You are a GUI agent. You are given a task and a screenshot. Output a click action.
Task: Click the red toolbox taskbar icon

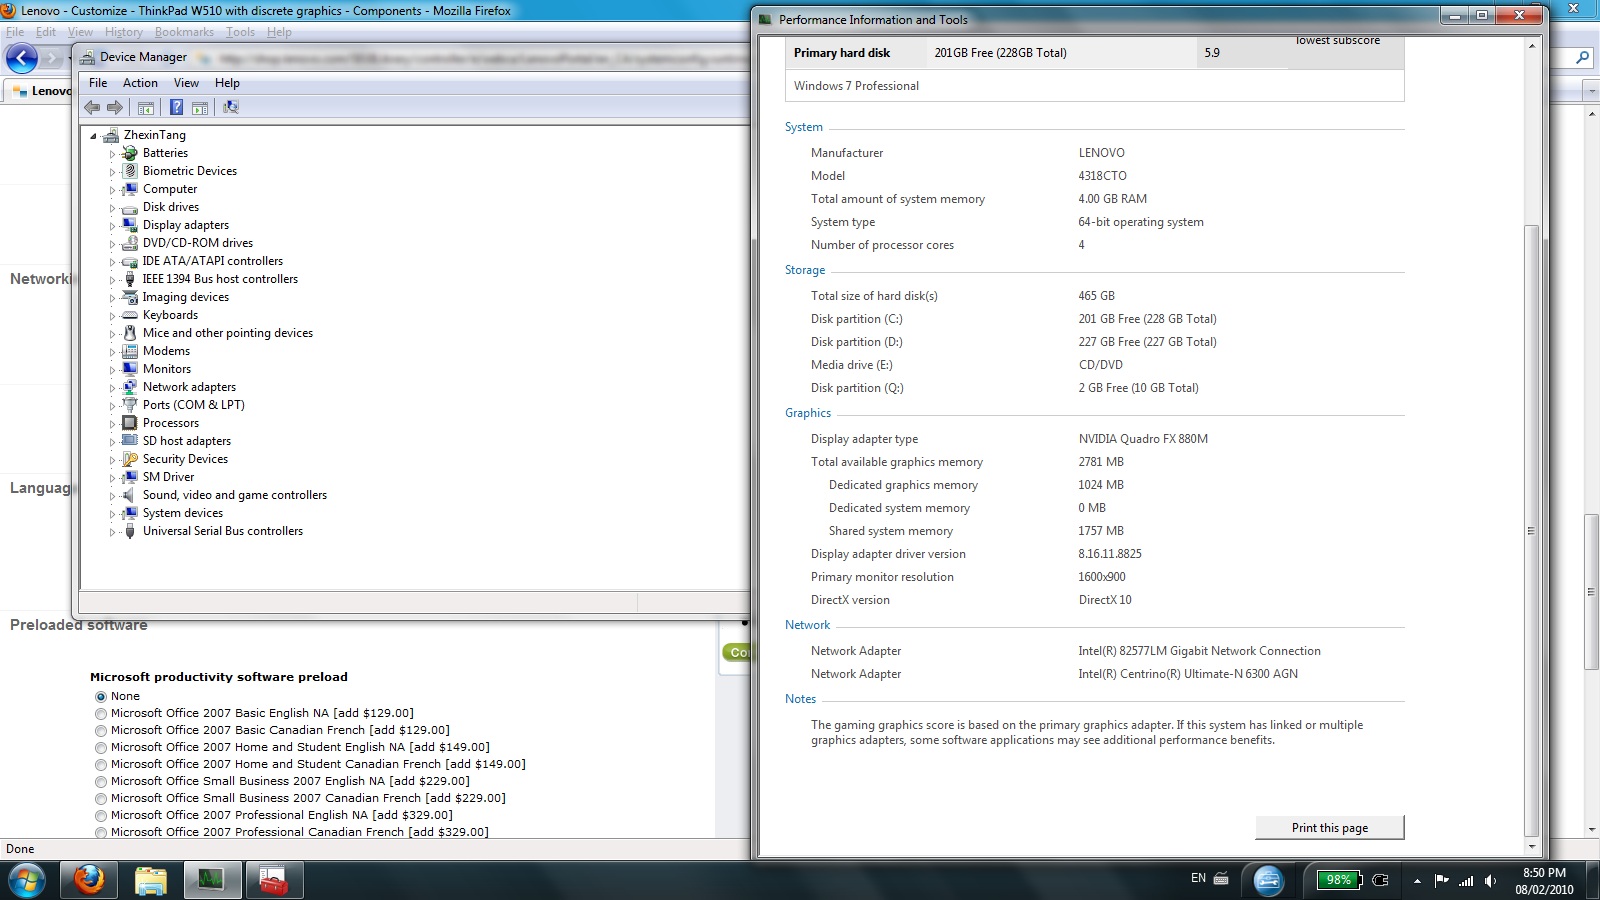click(273, 880)
